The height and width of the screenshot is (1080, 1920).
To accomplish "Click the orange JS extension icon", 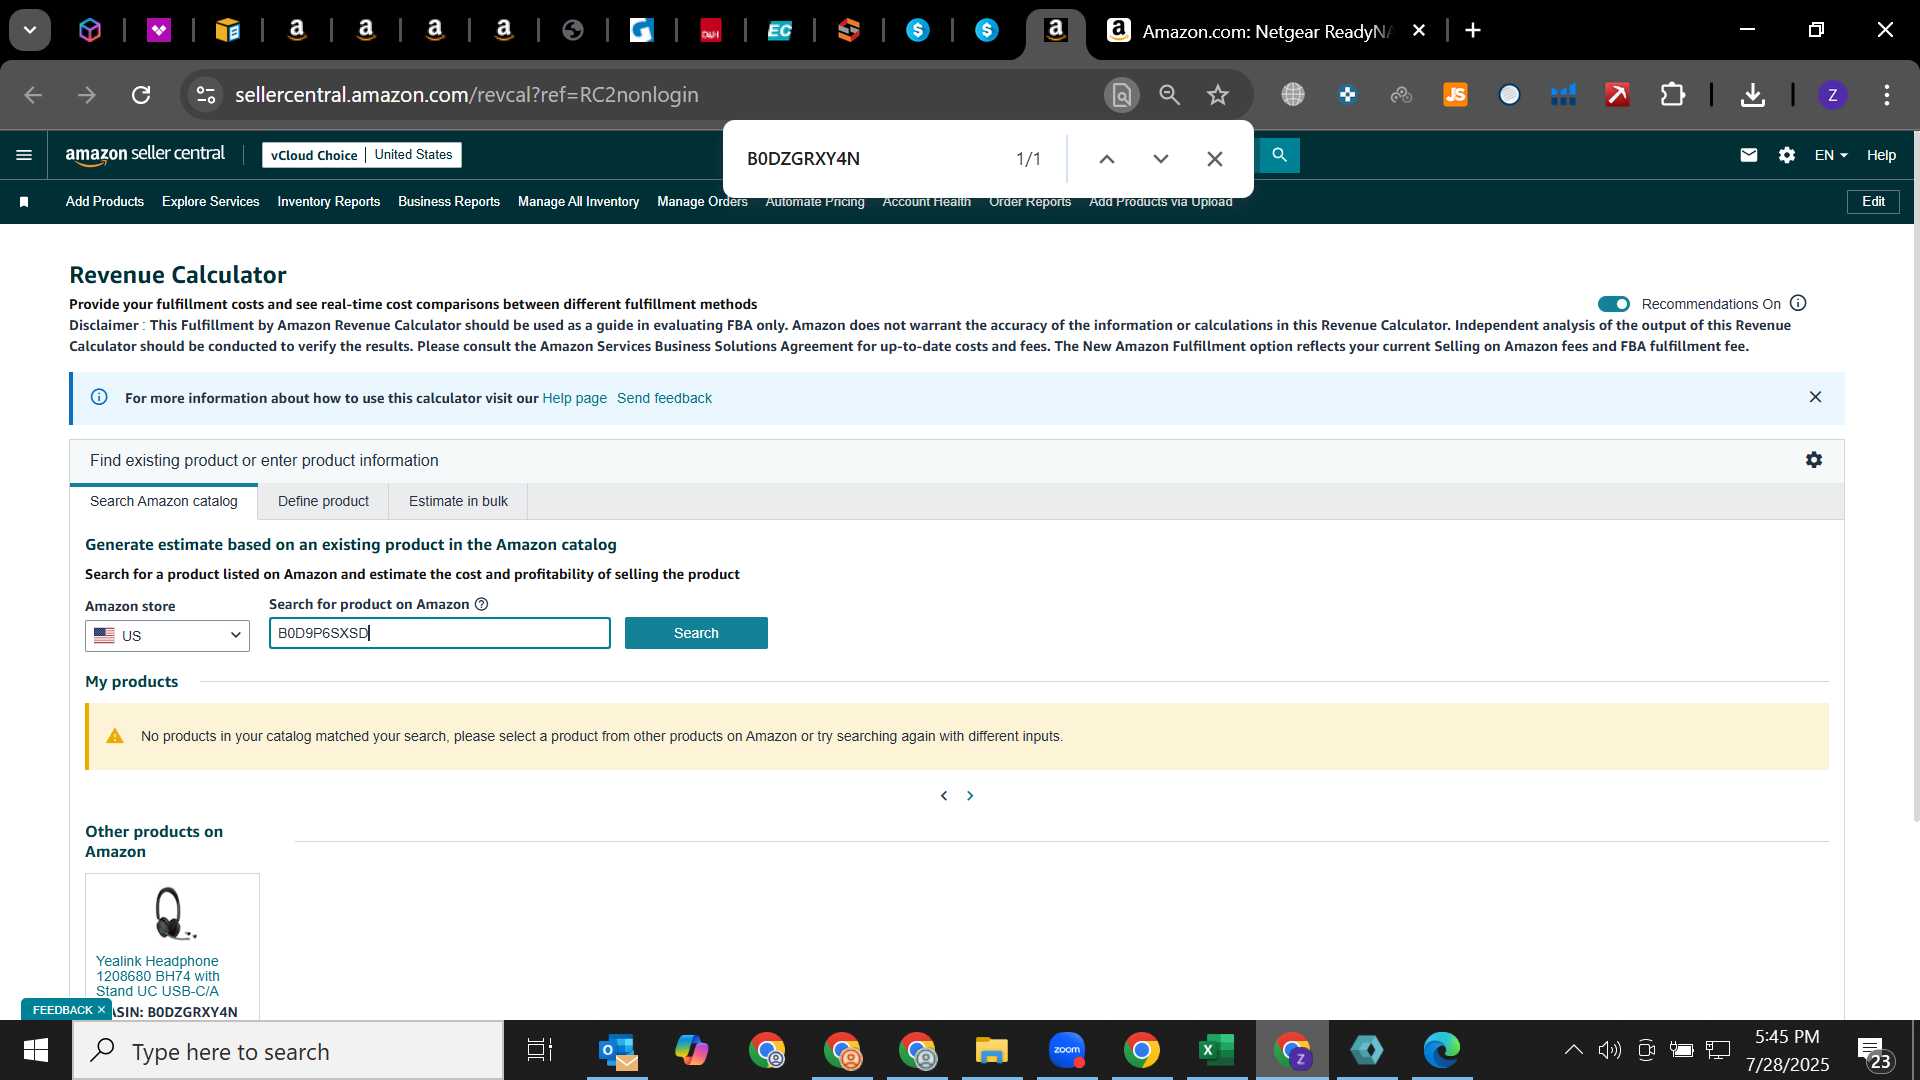I will click(x=1455, y=95).
